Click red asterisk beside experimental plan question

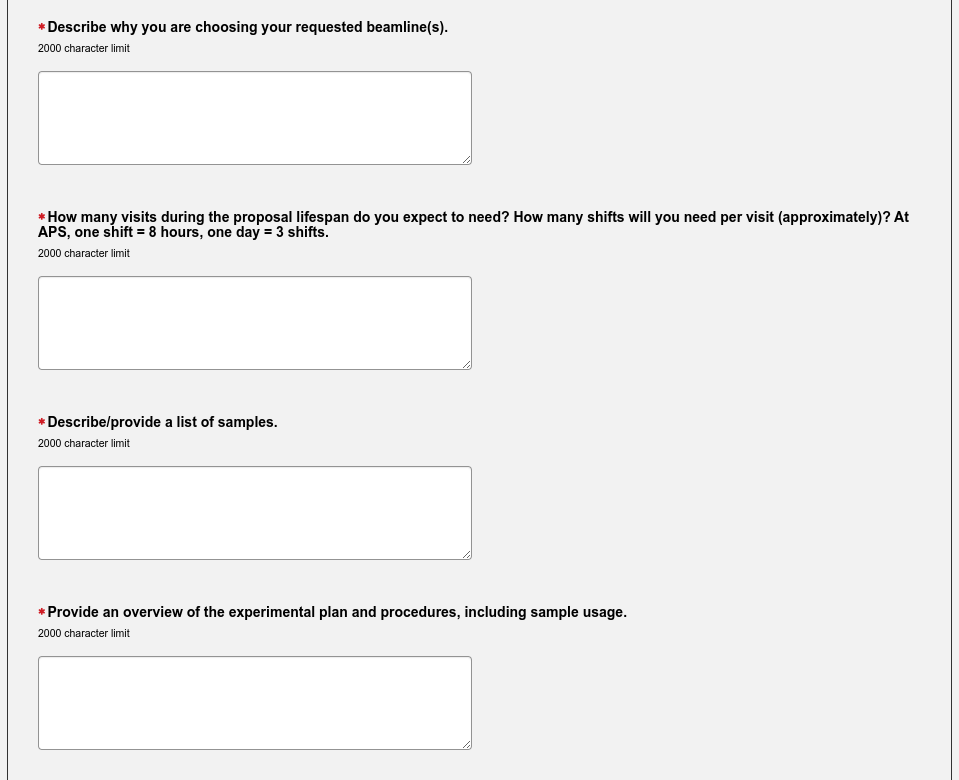point(42,612)
